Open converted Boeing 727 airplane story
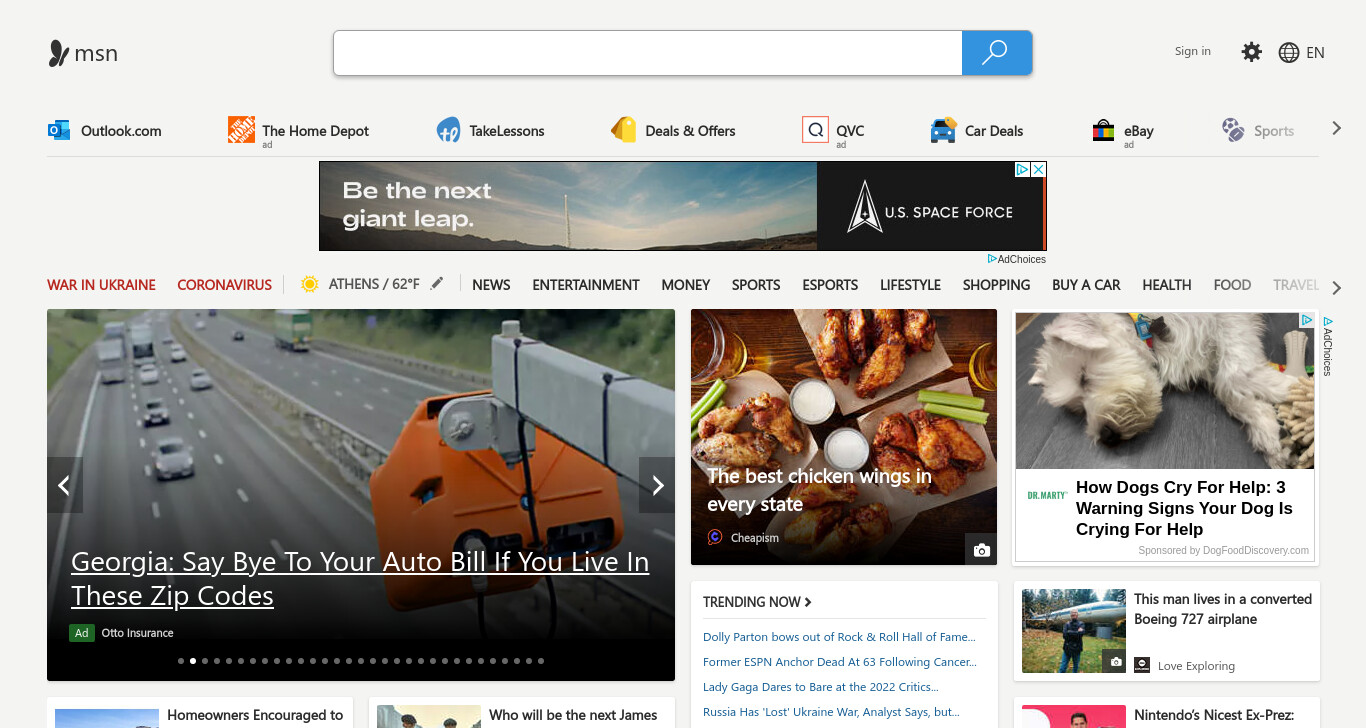The image size is (1366, 728). [x=1223, y=609]
